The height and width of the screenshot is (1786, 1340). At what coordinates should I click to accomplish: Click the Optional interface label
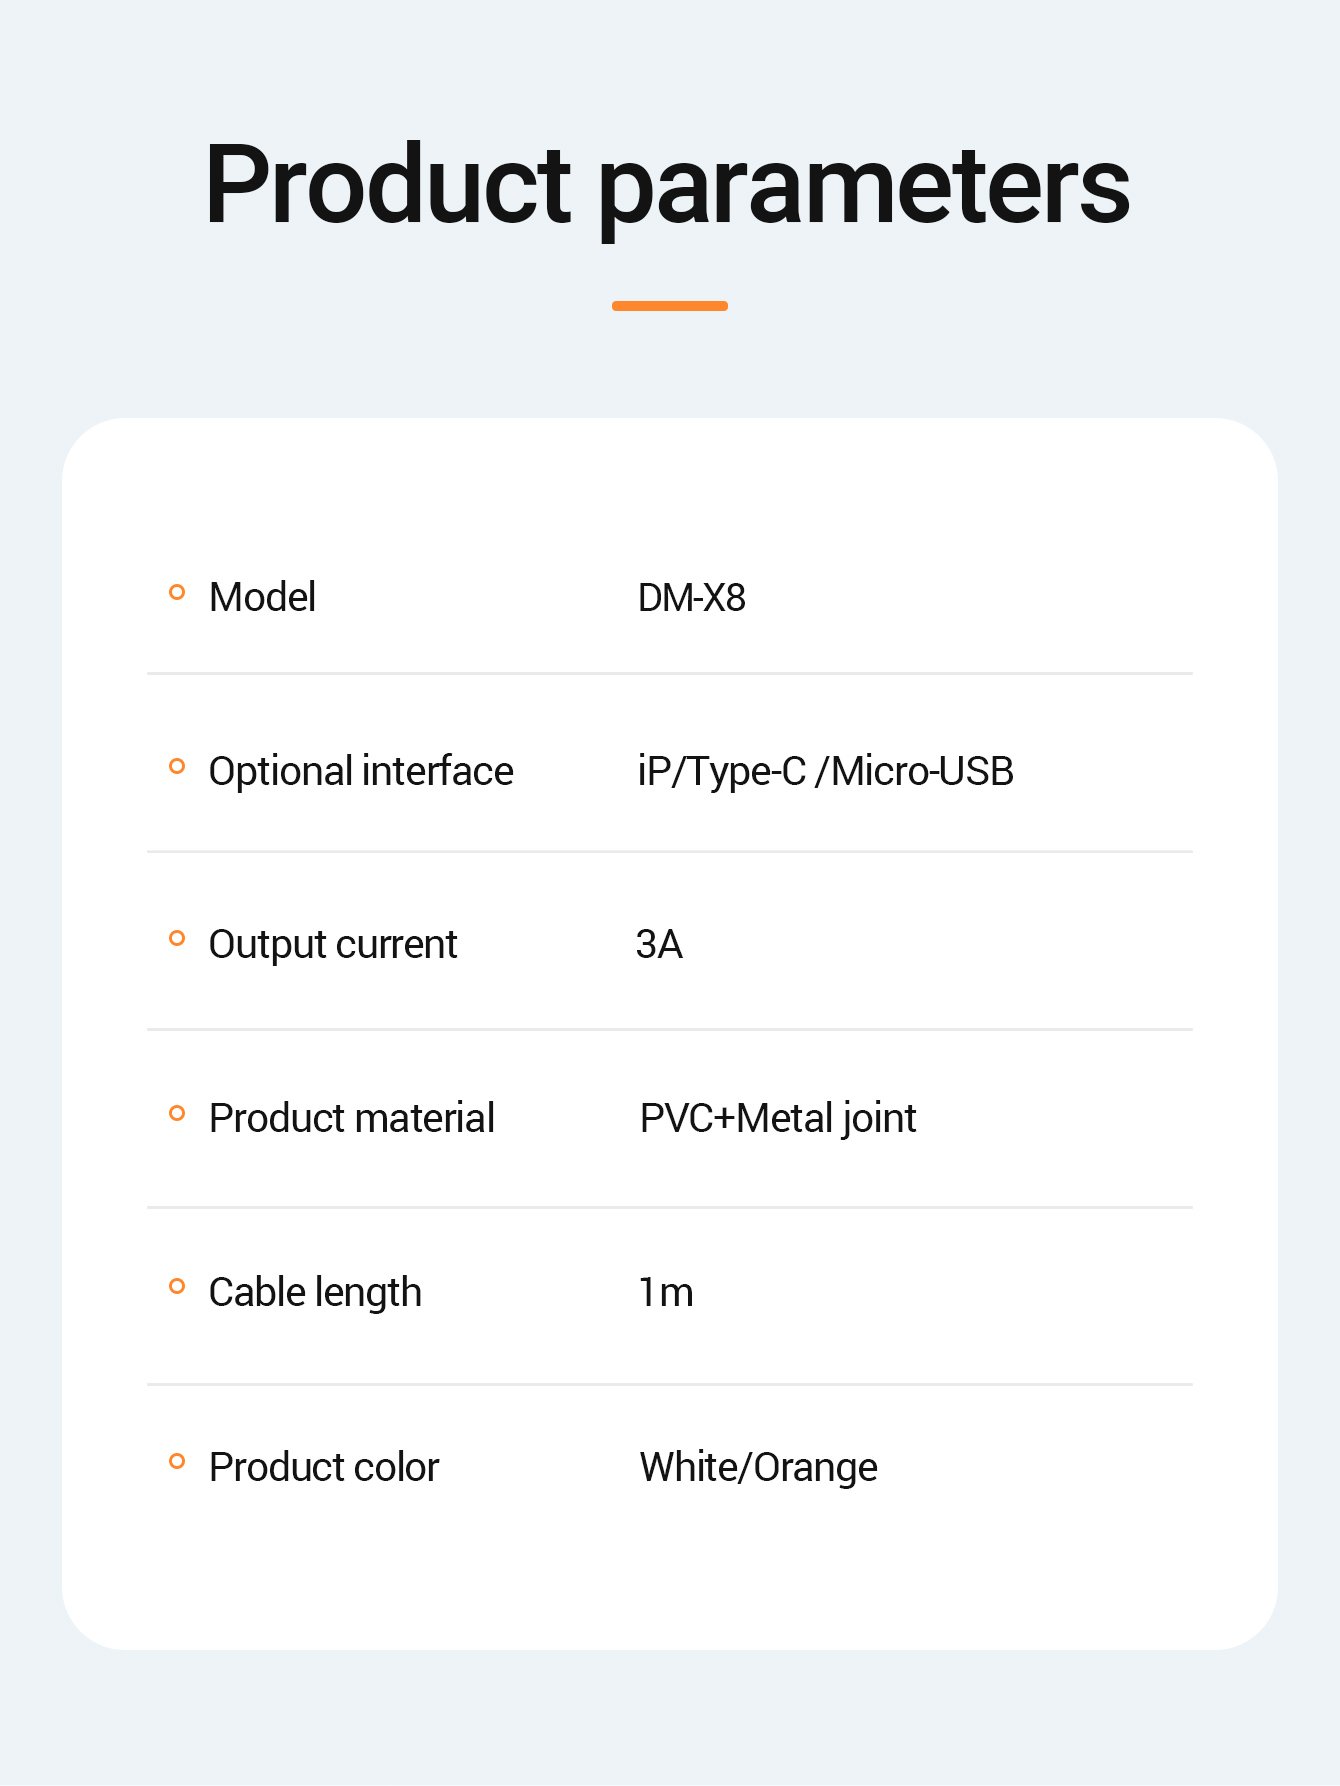(x=360, y=772)
